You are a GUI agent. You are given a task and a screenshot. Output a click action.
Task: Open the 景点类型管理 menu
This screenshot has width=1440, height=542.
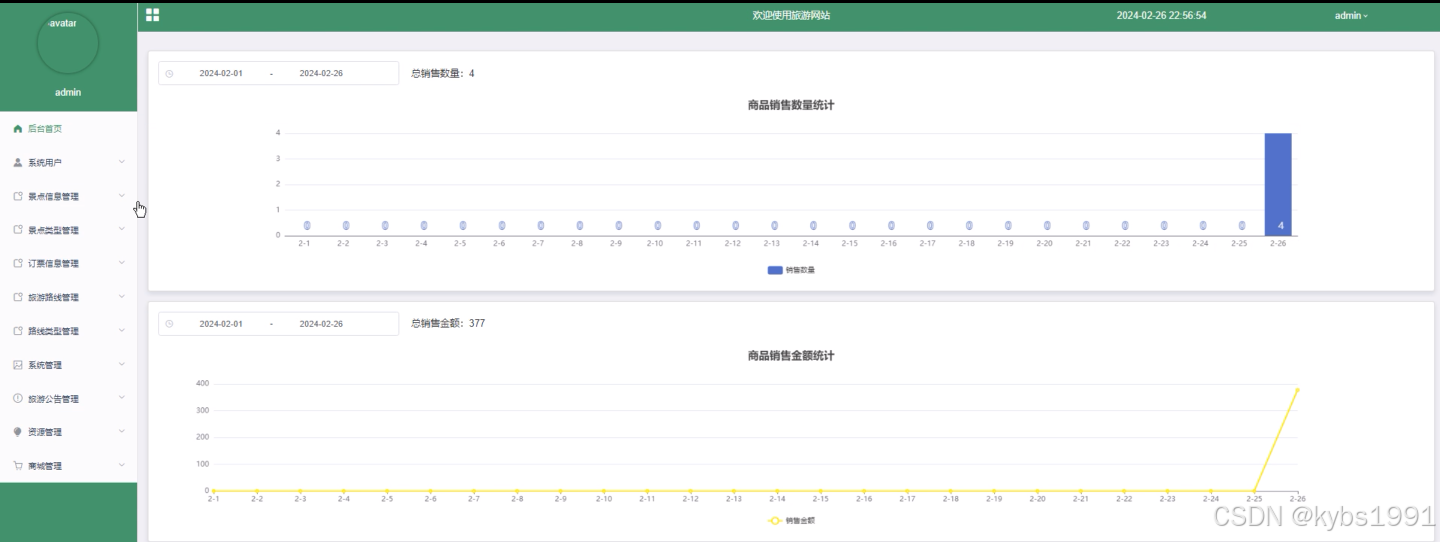(x=68, y=230)
